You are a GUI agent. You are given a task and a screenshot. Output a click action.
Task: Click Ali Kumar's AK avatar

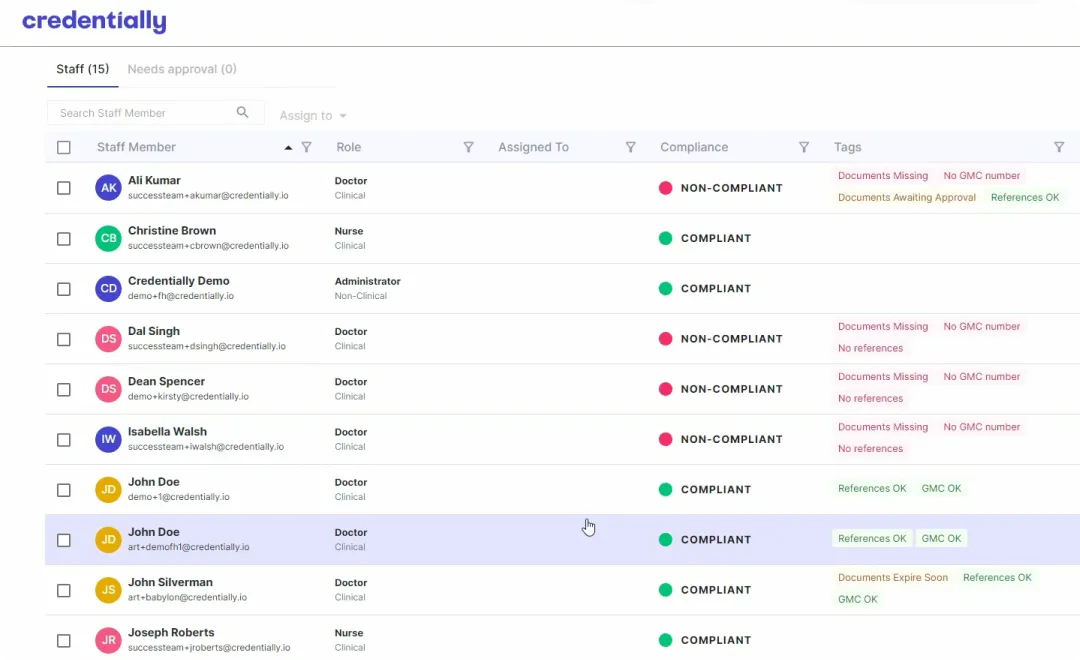click(108, 188)
